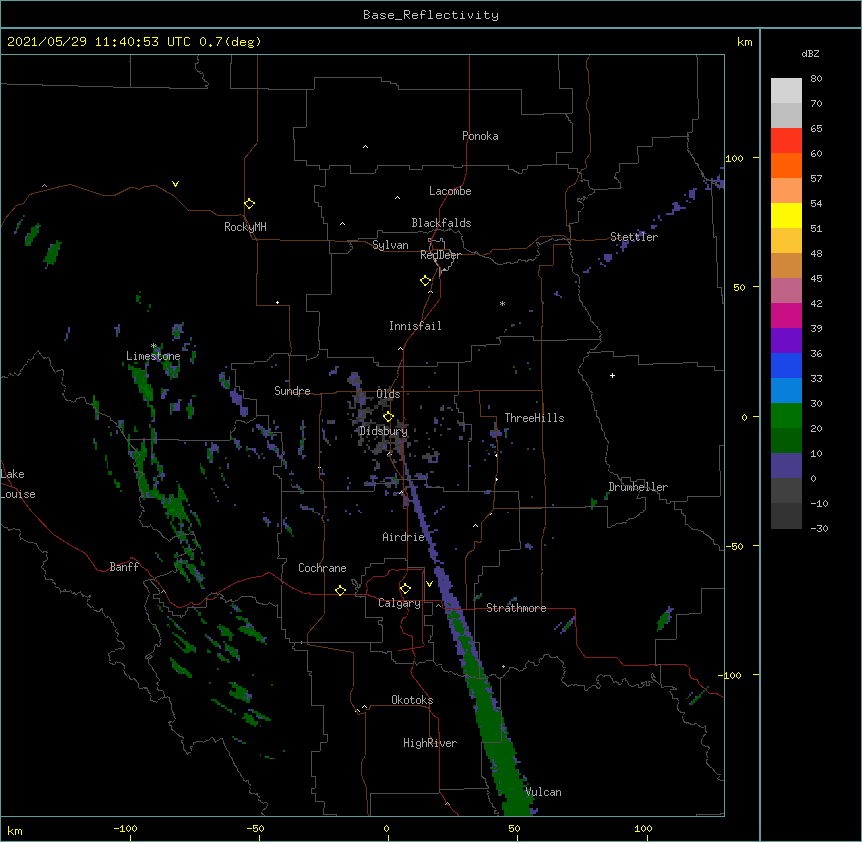Select the Airdrie label

403,537
